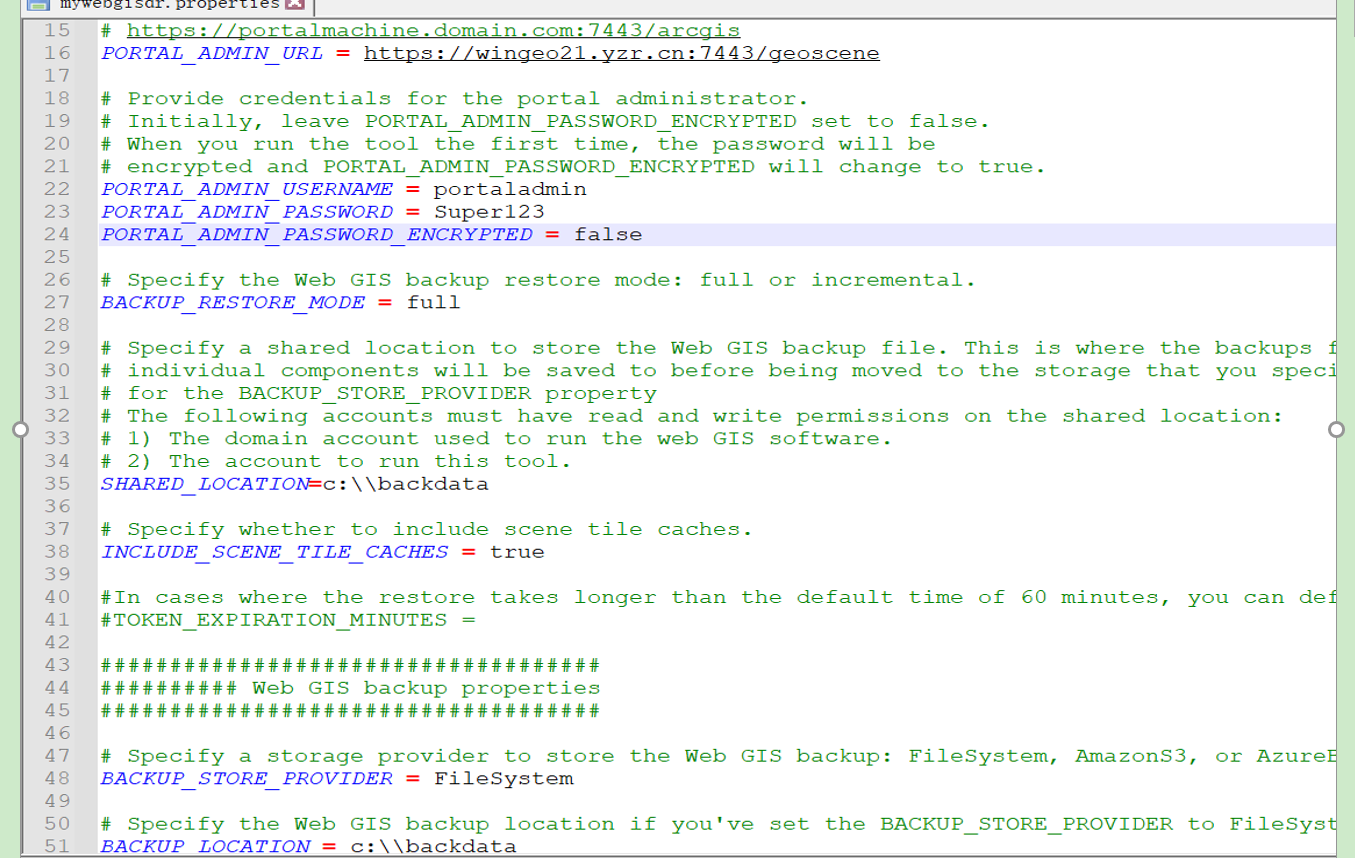Click line number 24 in the margin
Image resolution: width=1355 pixels, height=858 pixels.
coord(57,235)
